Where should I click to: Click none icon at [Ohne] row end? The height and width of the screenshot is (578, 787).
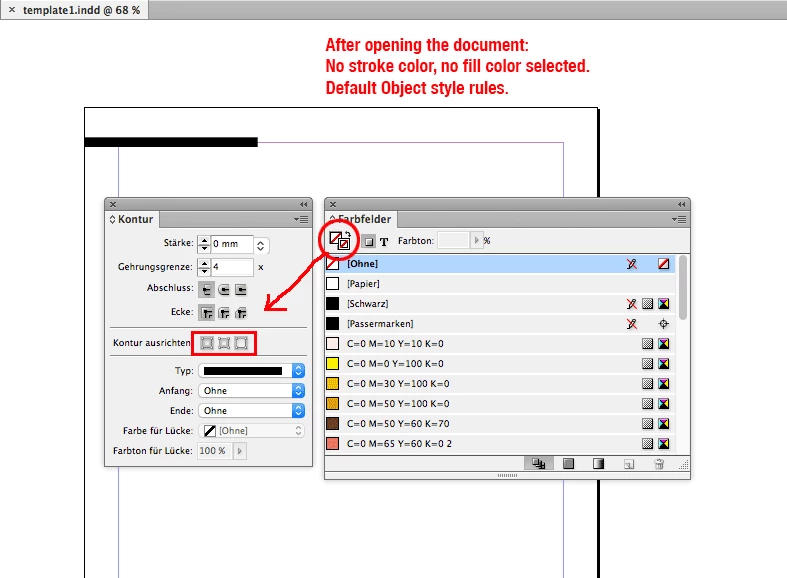pyautogui.click(x=664, y=264)
